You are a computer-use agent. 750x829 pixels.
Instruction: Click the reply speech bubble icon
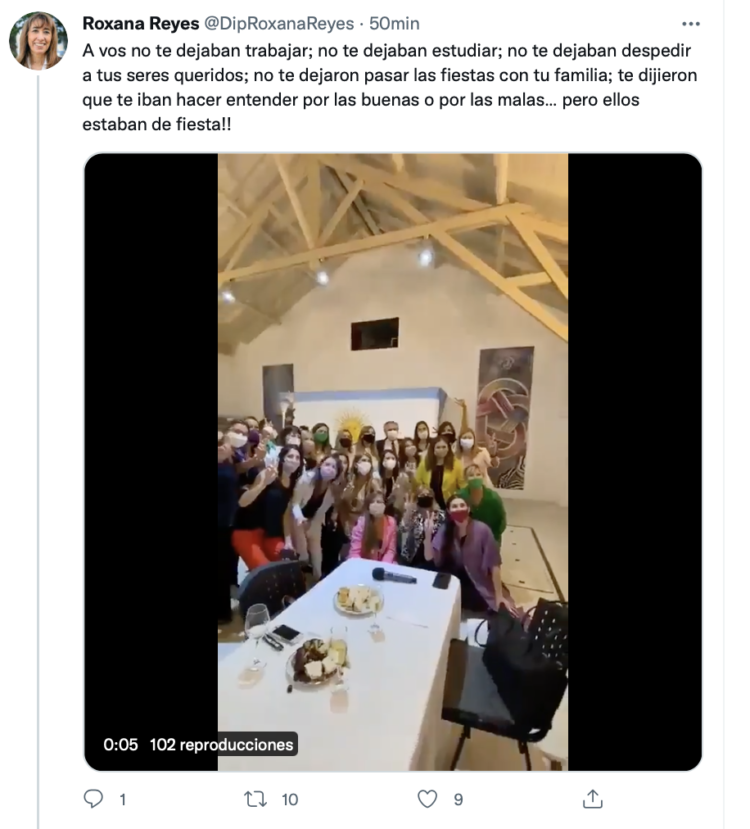94,798
